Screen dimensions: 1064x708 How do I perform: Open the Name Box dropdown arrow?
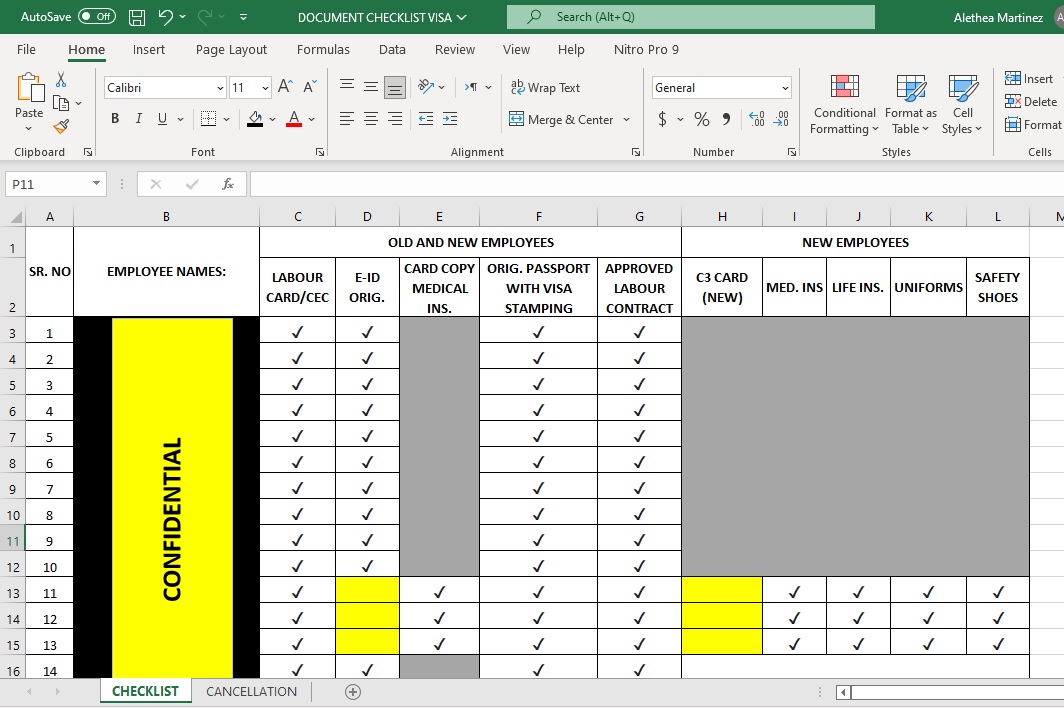(x=96, y=183)
